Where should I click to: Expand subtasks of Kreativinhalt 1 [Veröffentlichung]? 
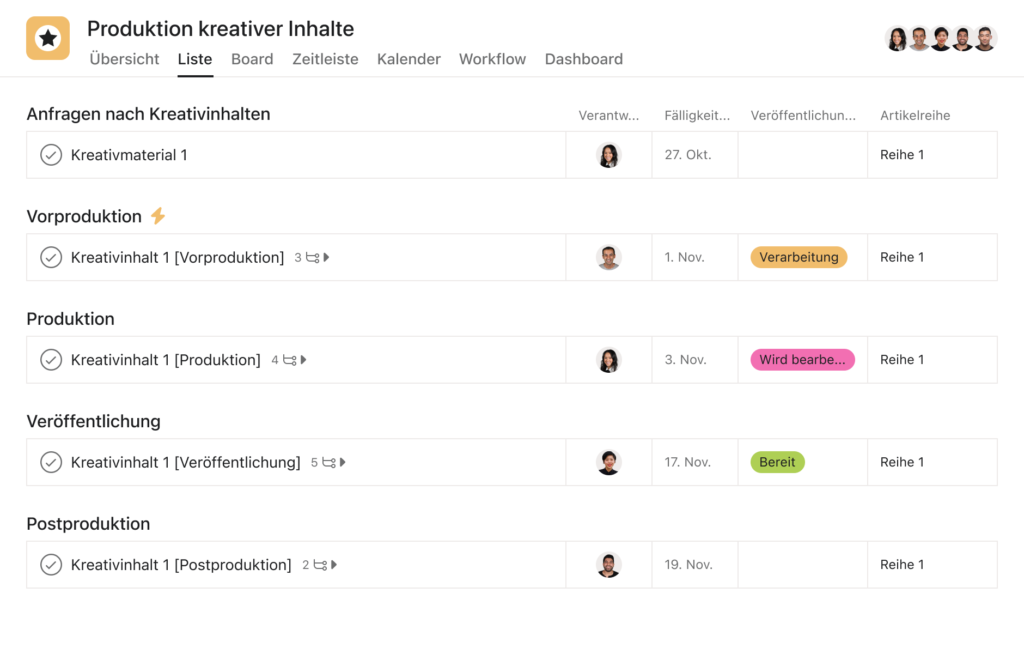tap(343, 463)
